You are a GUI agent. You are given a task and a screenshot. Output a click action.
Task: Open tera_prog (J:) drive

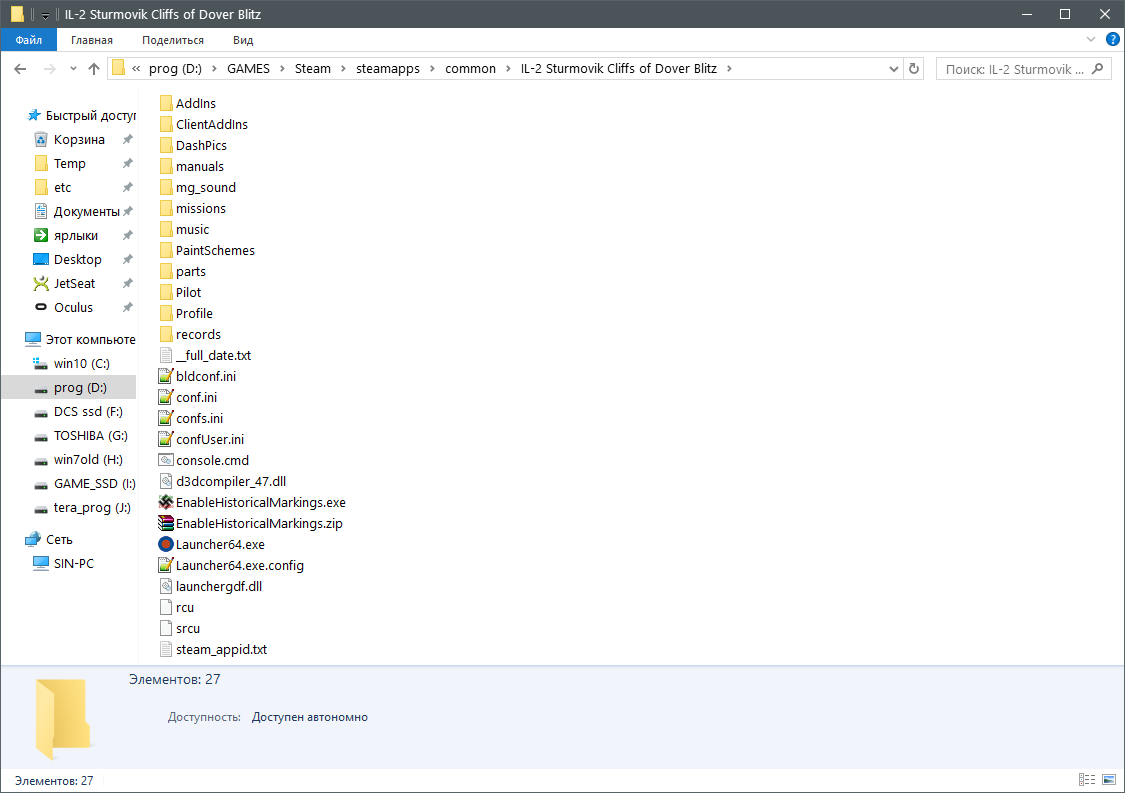[92, 508]
